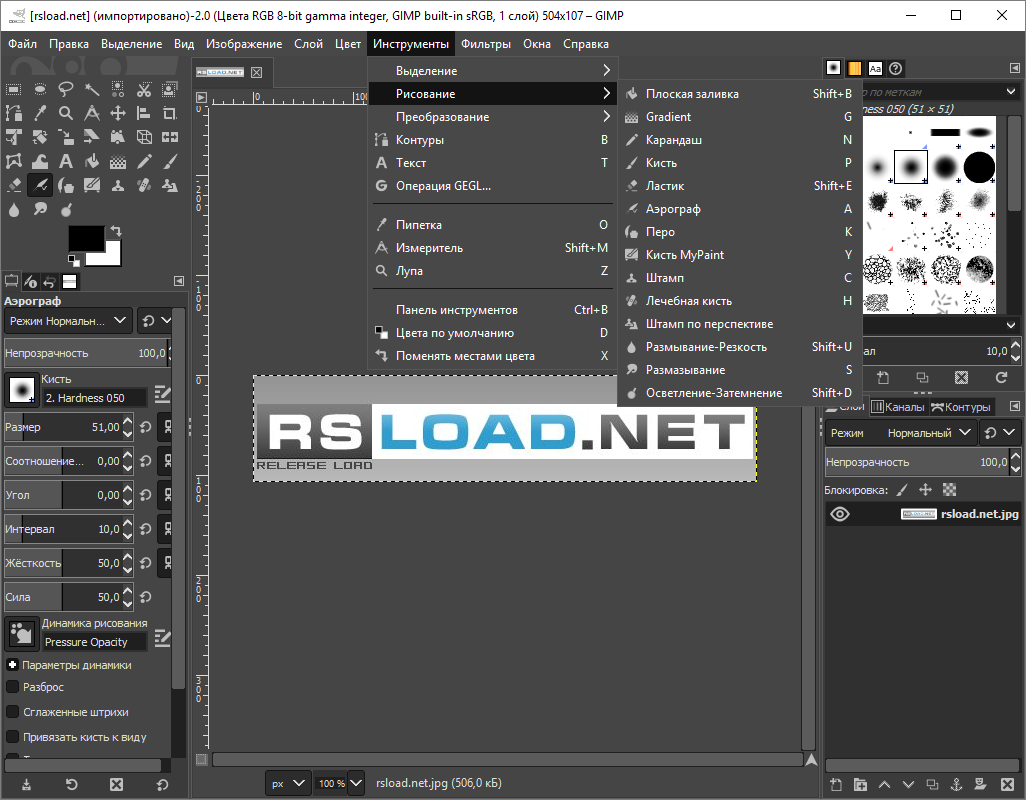1026x800 pixels.
Task: Open tool options panel configuration menu arrow
Action: tap(179, 281)
